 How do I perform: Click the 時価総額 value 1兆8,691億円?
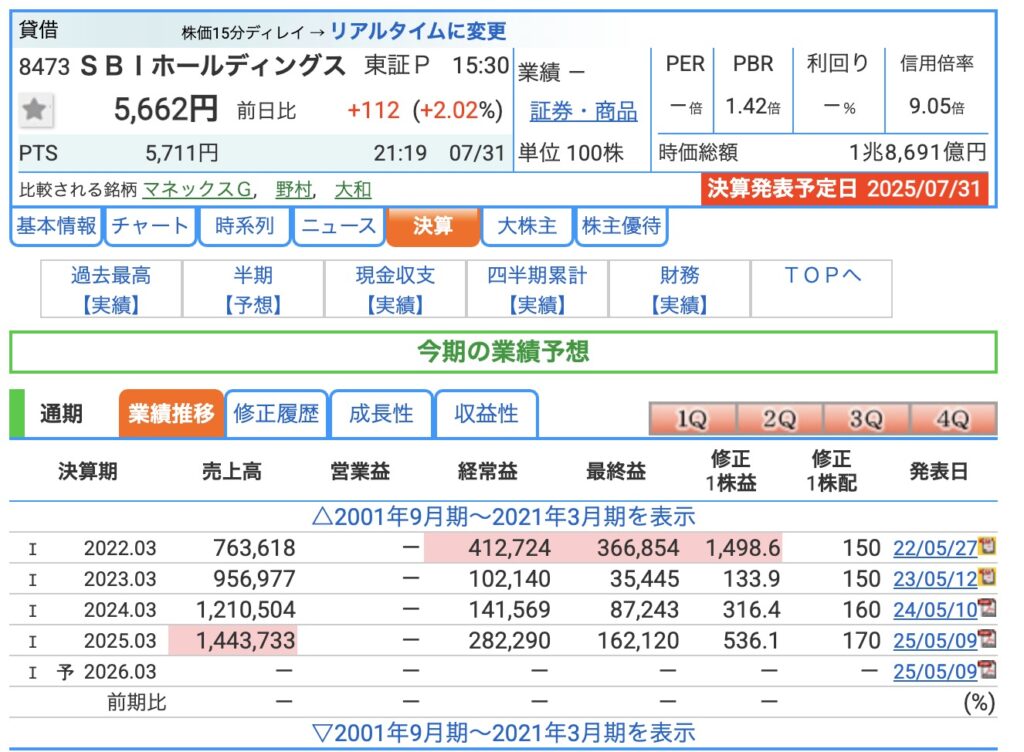[x=918, y=153]
